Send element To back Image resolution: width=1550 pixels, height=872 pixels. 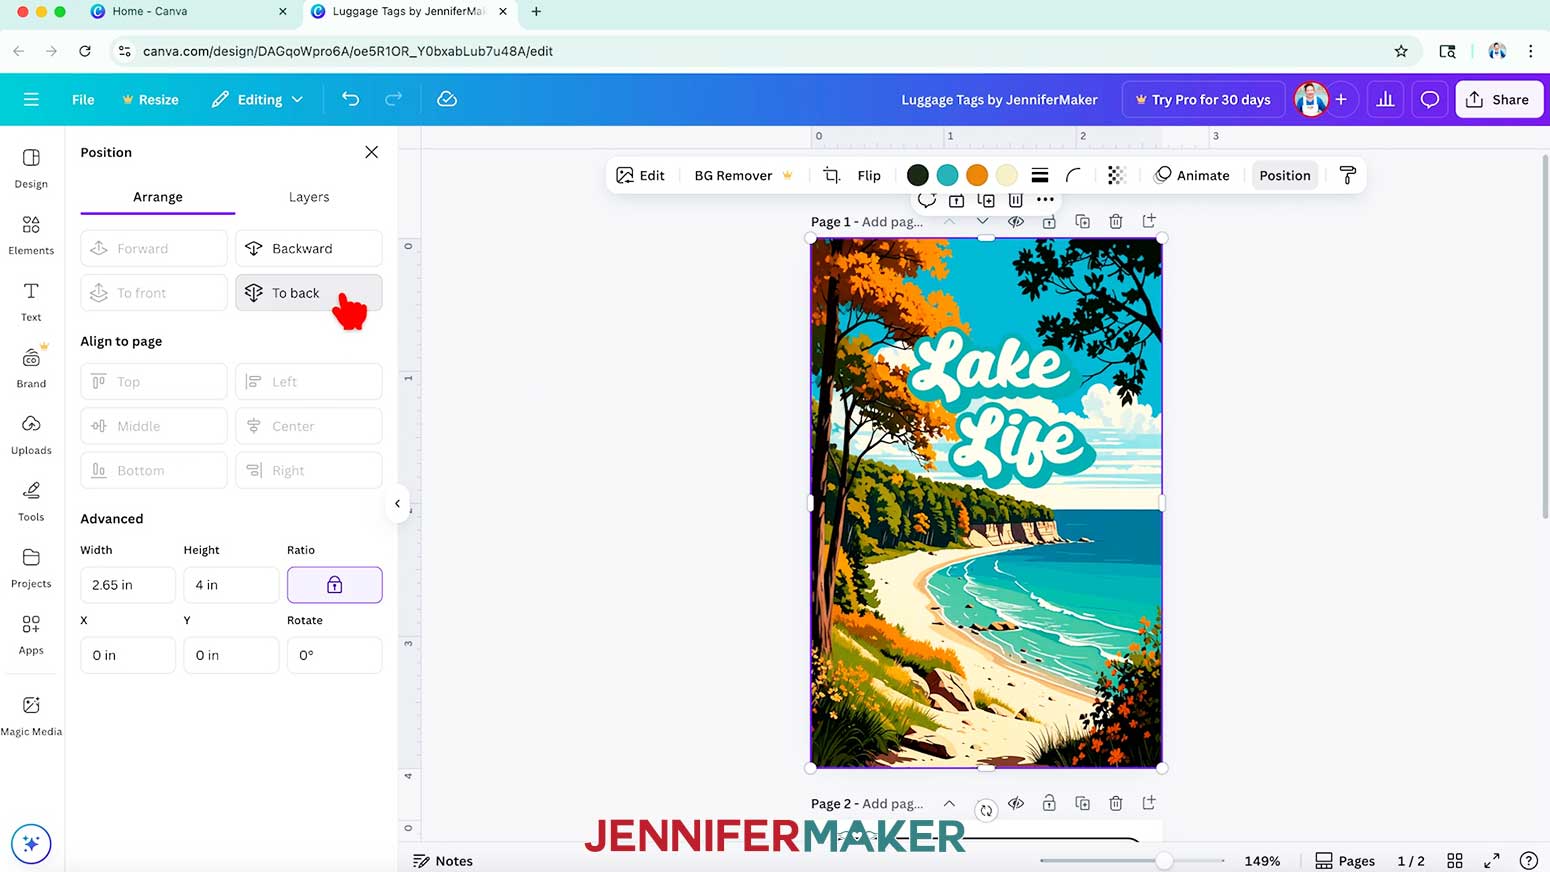(x=309, y=293)
